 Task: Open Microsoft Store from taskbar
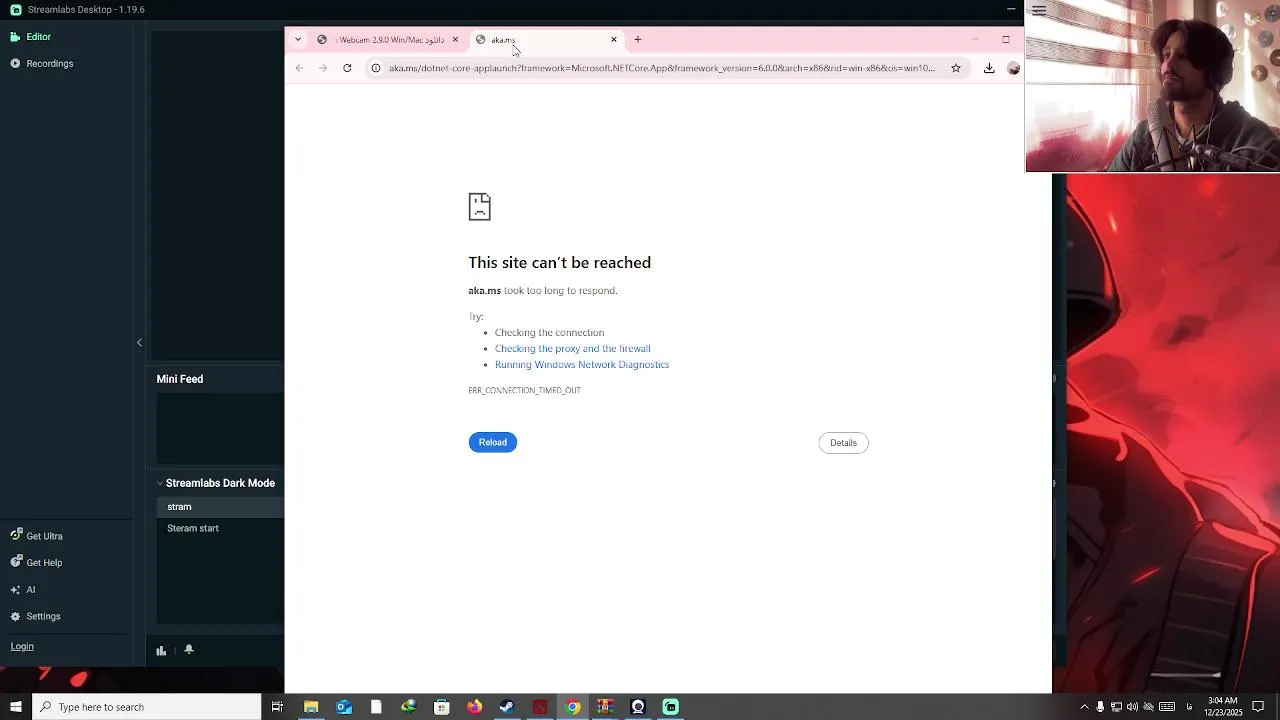(x=442, y=707)
